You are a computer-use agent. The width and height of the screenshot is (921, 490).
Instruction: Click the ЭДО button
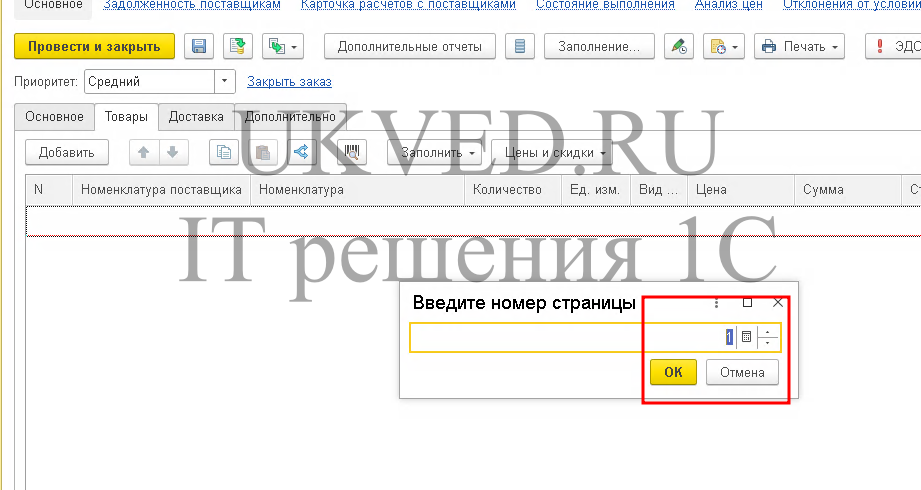[893, 46]
